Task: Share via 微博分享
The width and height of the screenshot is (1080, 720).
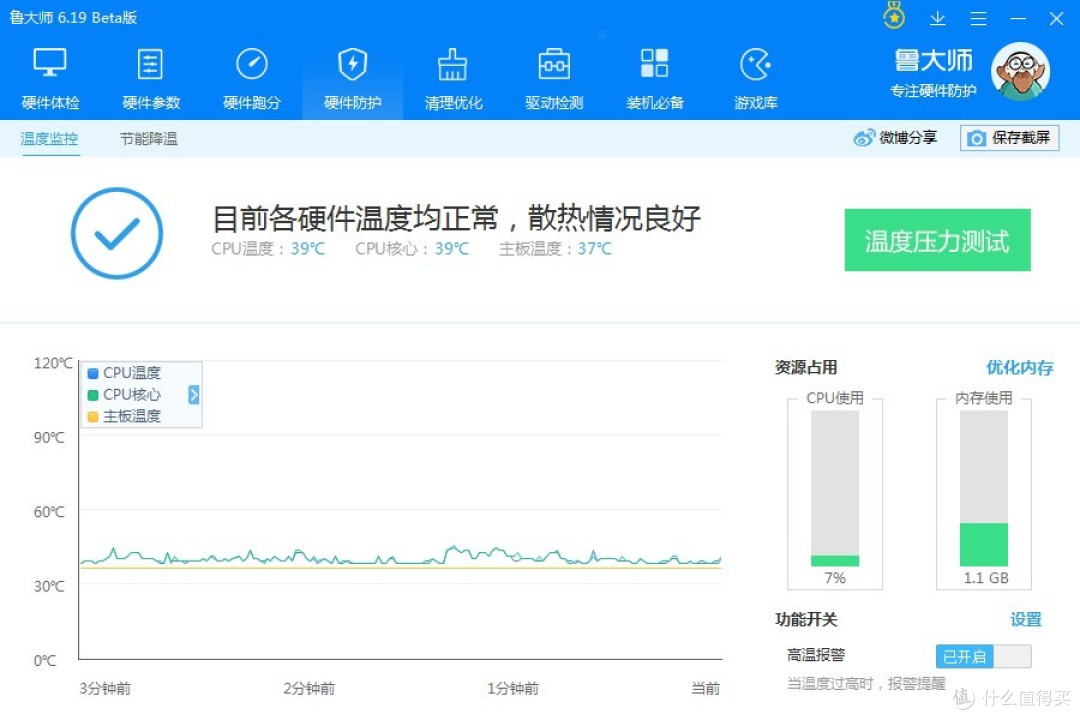Action: 895,138
